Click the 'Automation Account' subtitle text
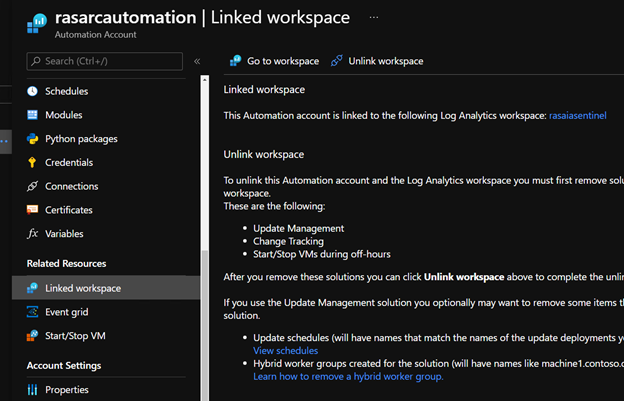The width and height of the screenshot is (624, 401). (96, 35)
